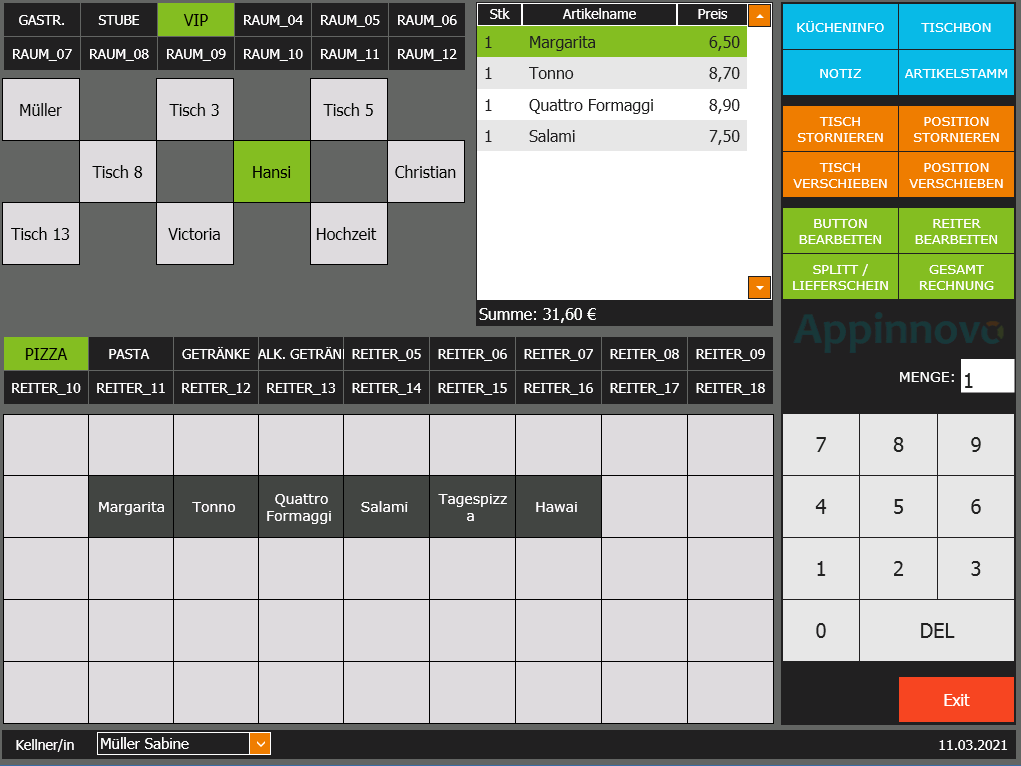1021x766 pixels.
Task: Exit the application with red Exit button
Action: tap(955, 700)
